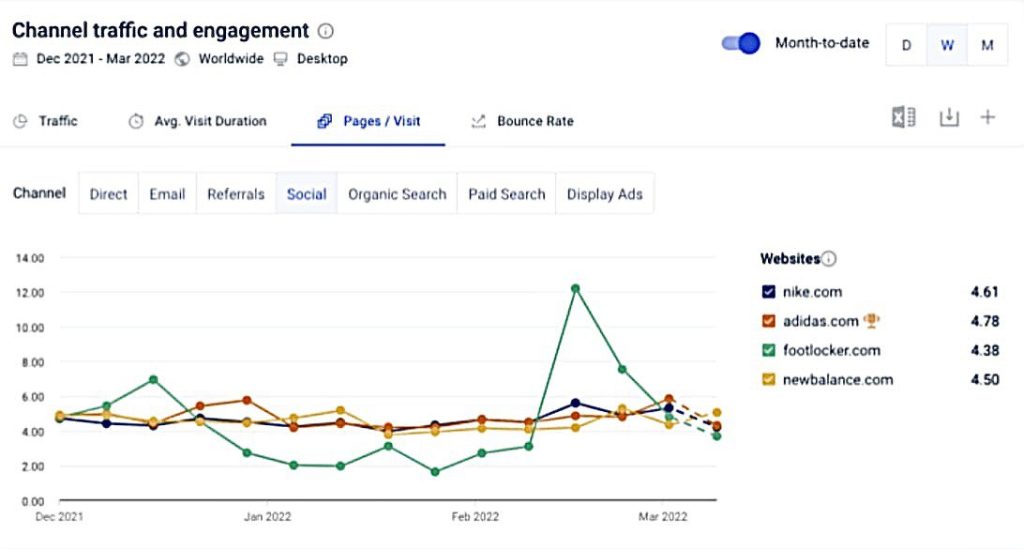
Task: Toggle the newbalance.com legend checkbox
Action: (x=768, y=379)
